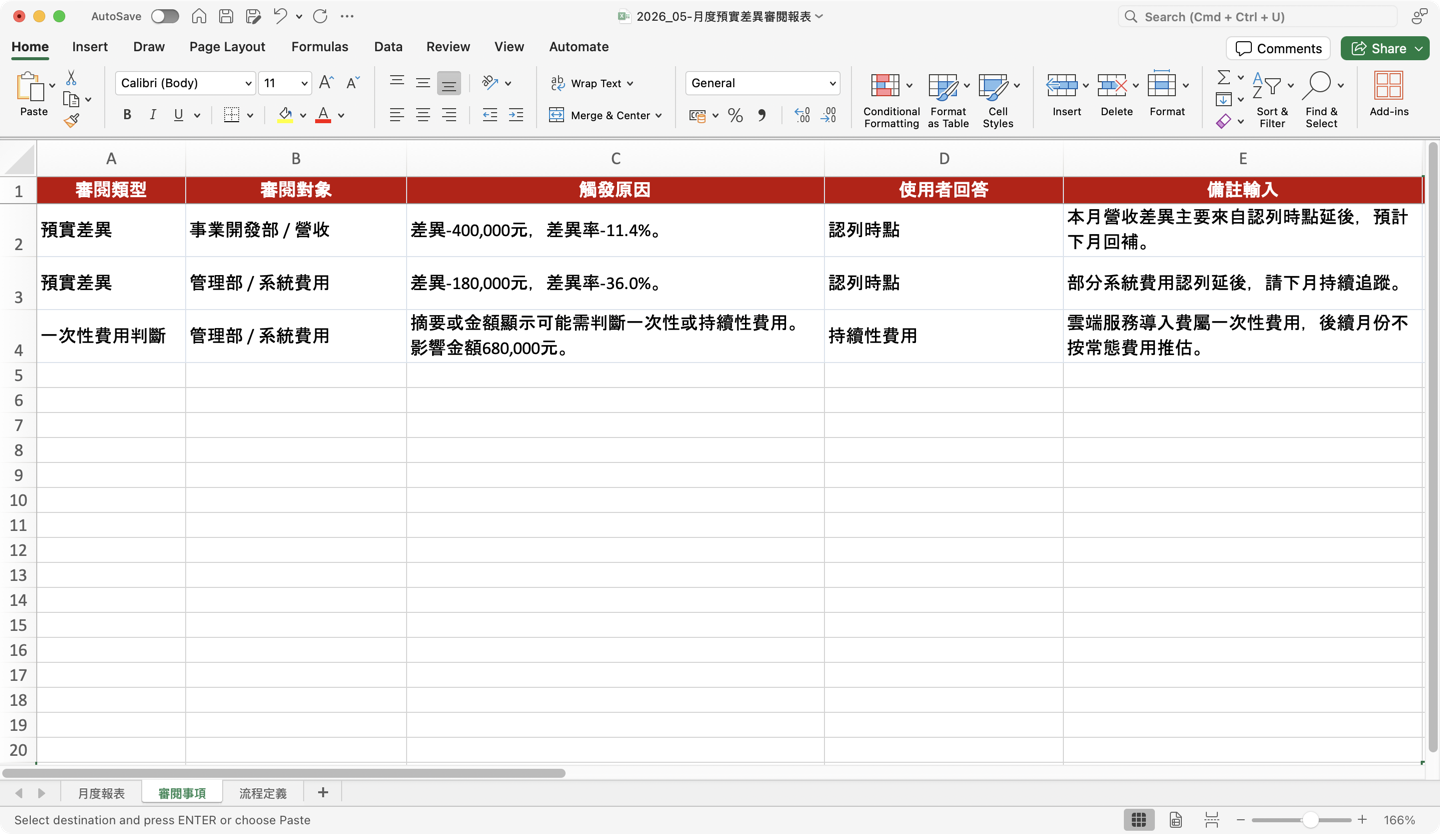Toggle middle vertical alignment
Viewport: 1440px width, 834px height.
click(423, 83)
